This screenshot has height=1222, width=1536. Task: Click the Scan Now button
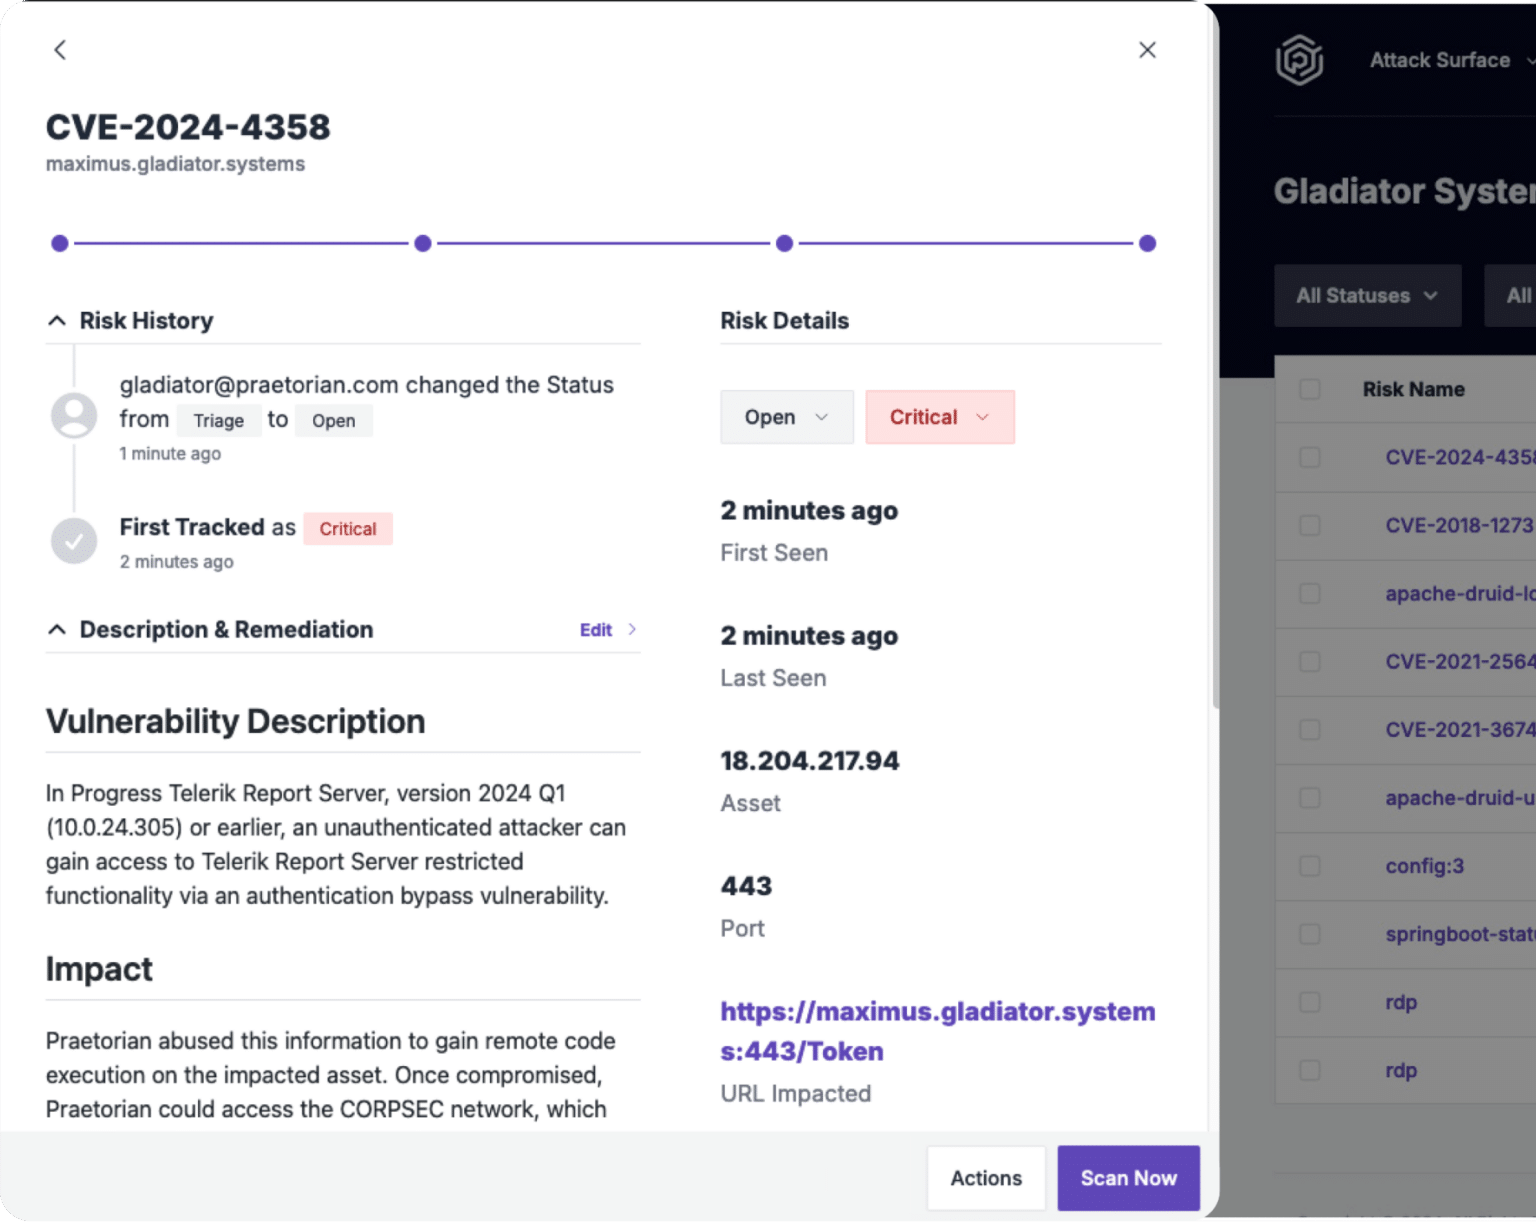coord(1128,1178)
